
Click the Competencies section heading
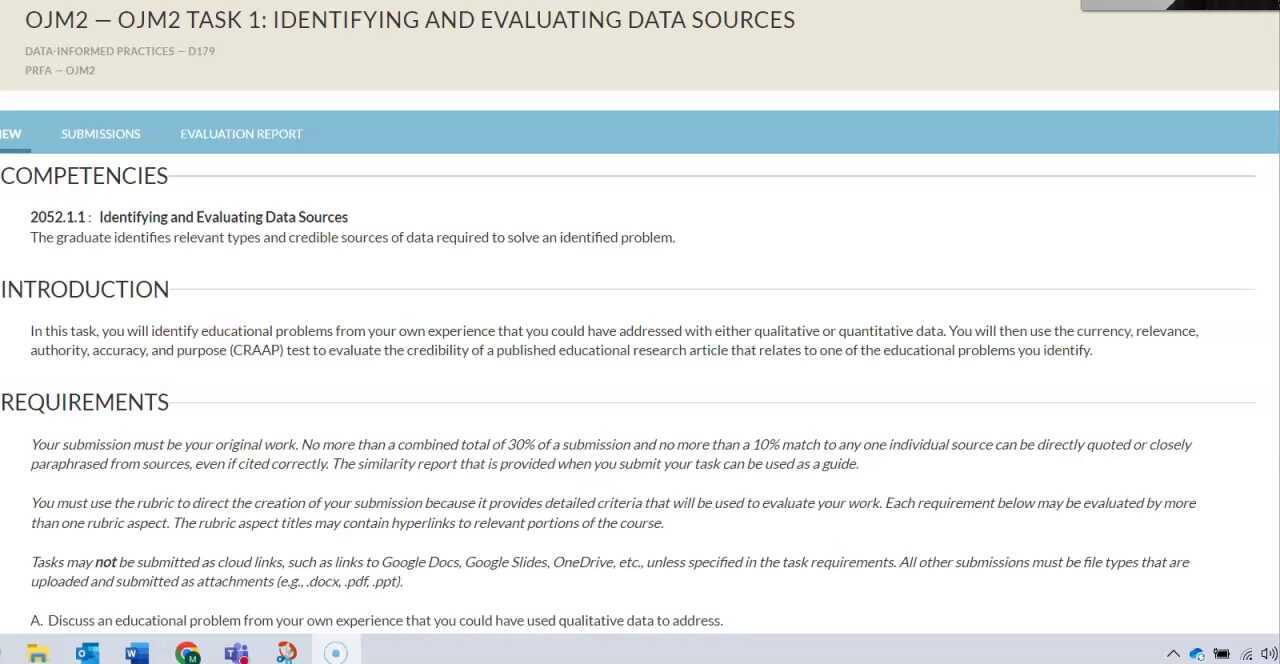point(84,176)
